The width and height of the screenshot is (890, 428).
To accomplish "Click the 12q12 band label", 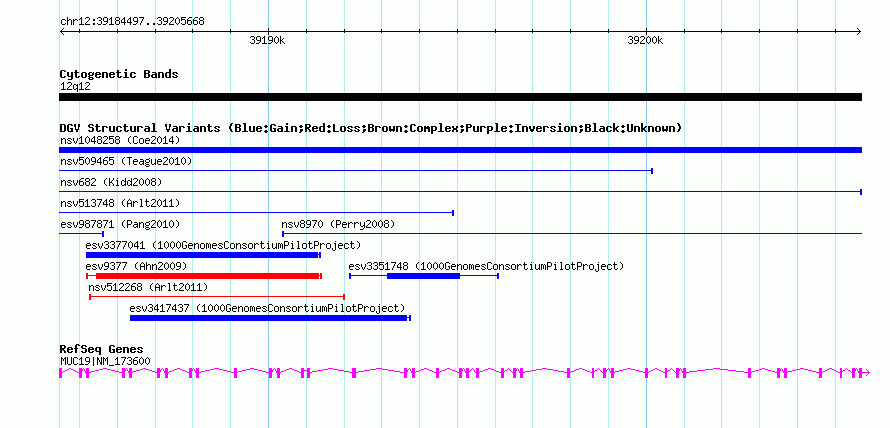I will pyautogui.click(x=75, y=87).
